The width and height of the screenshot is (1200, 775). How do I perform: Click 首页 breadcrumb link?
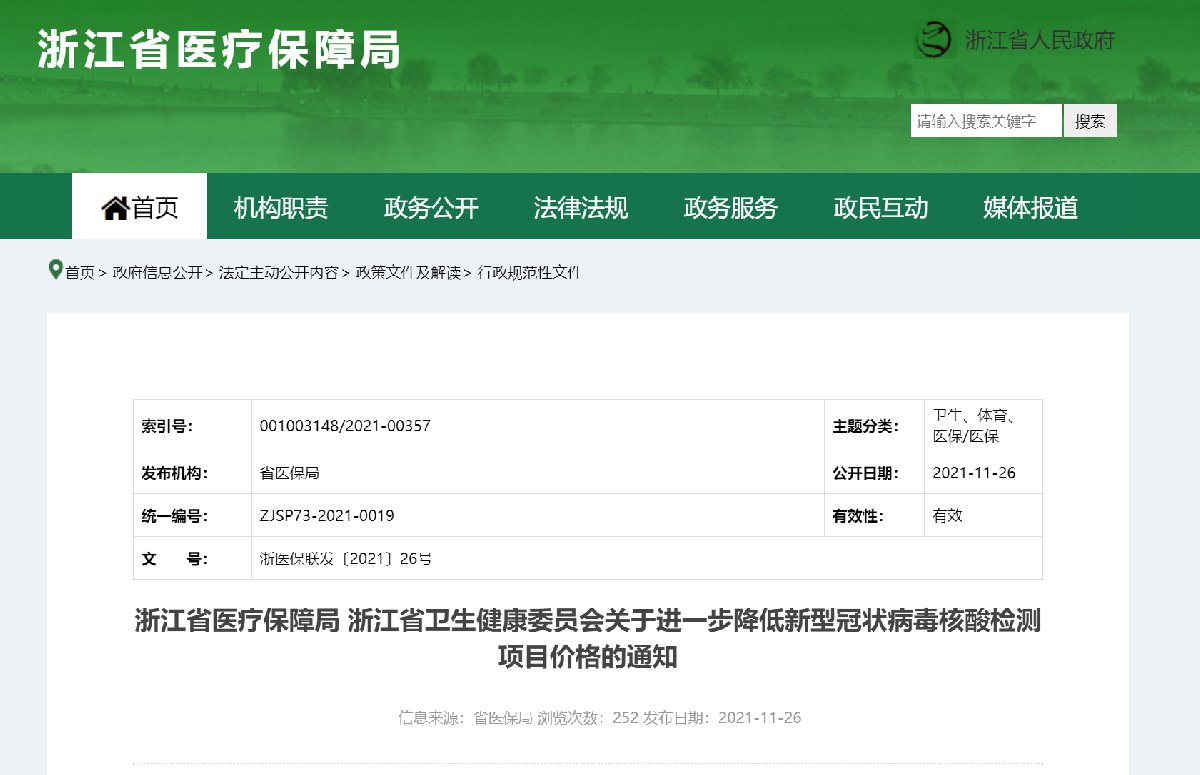pos(80,272)
